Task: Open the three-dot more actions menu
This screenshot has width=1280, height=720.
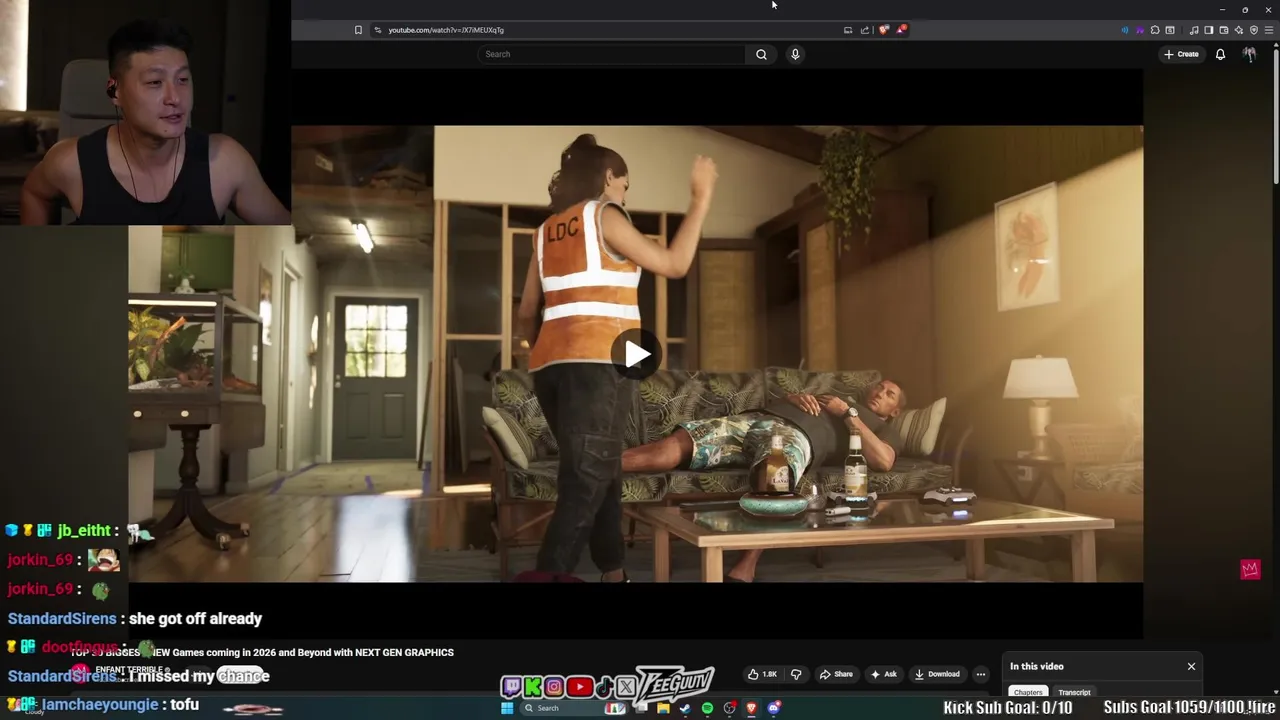Action: (981, 674)
